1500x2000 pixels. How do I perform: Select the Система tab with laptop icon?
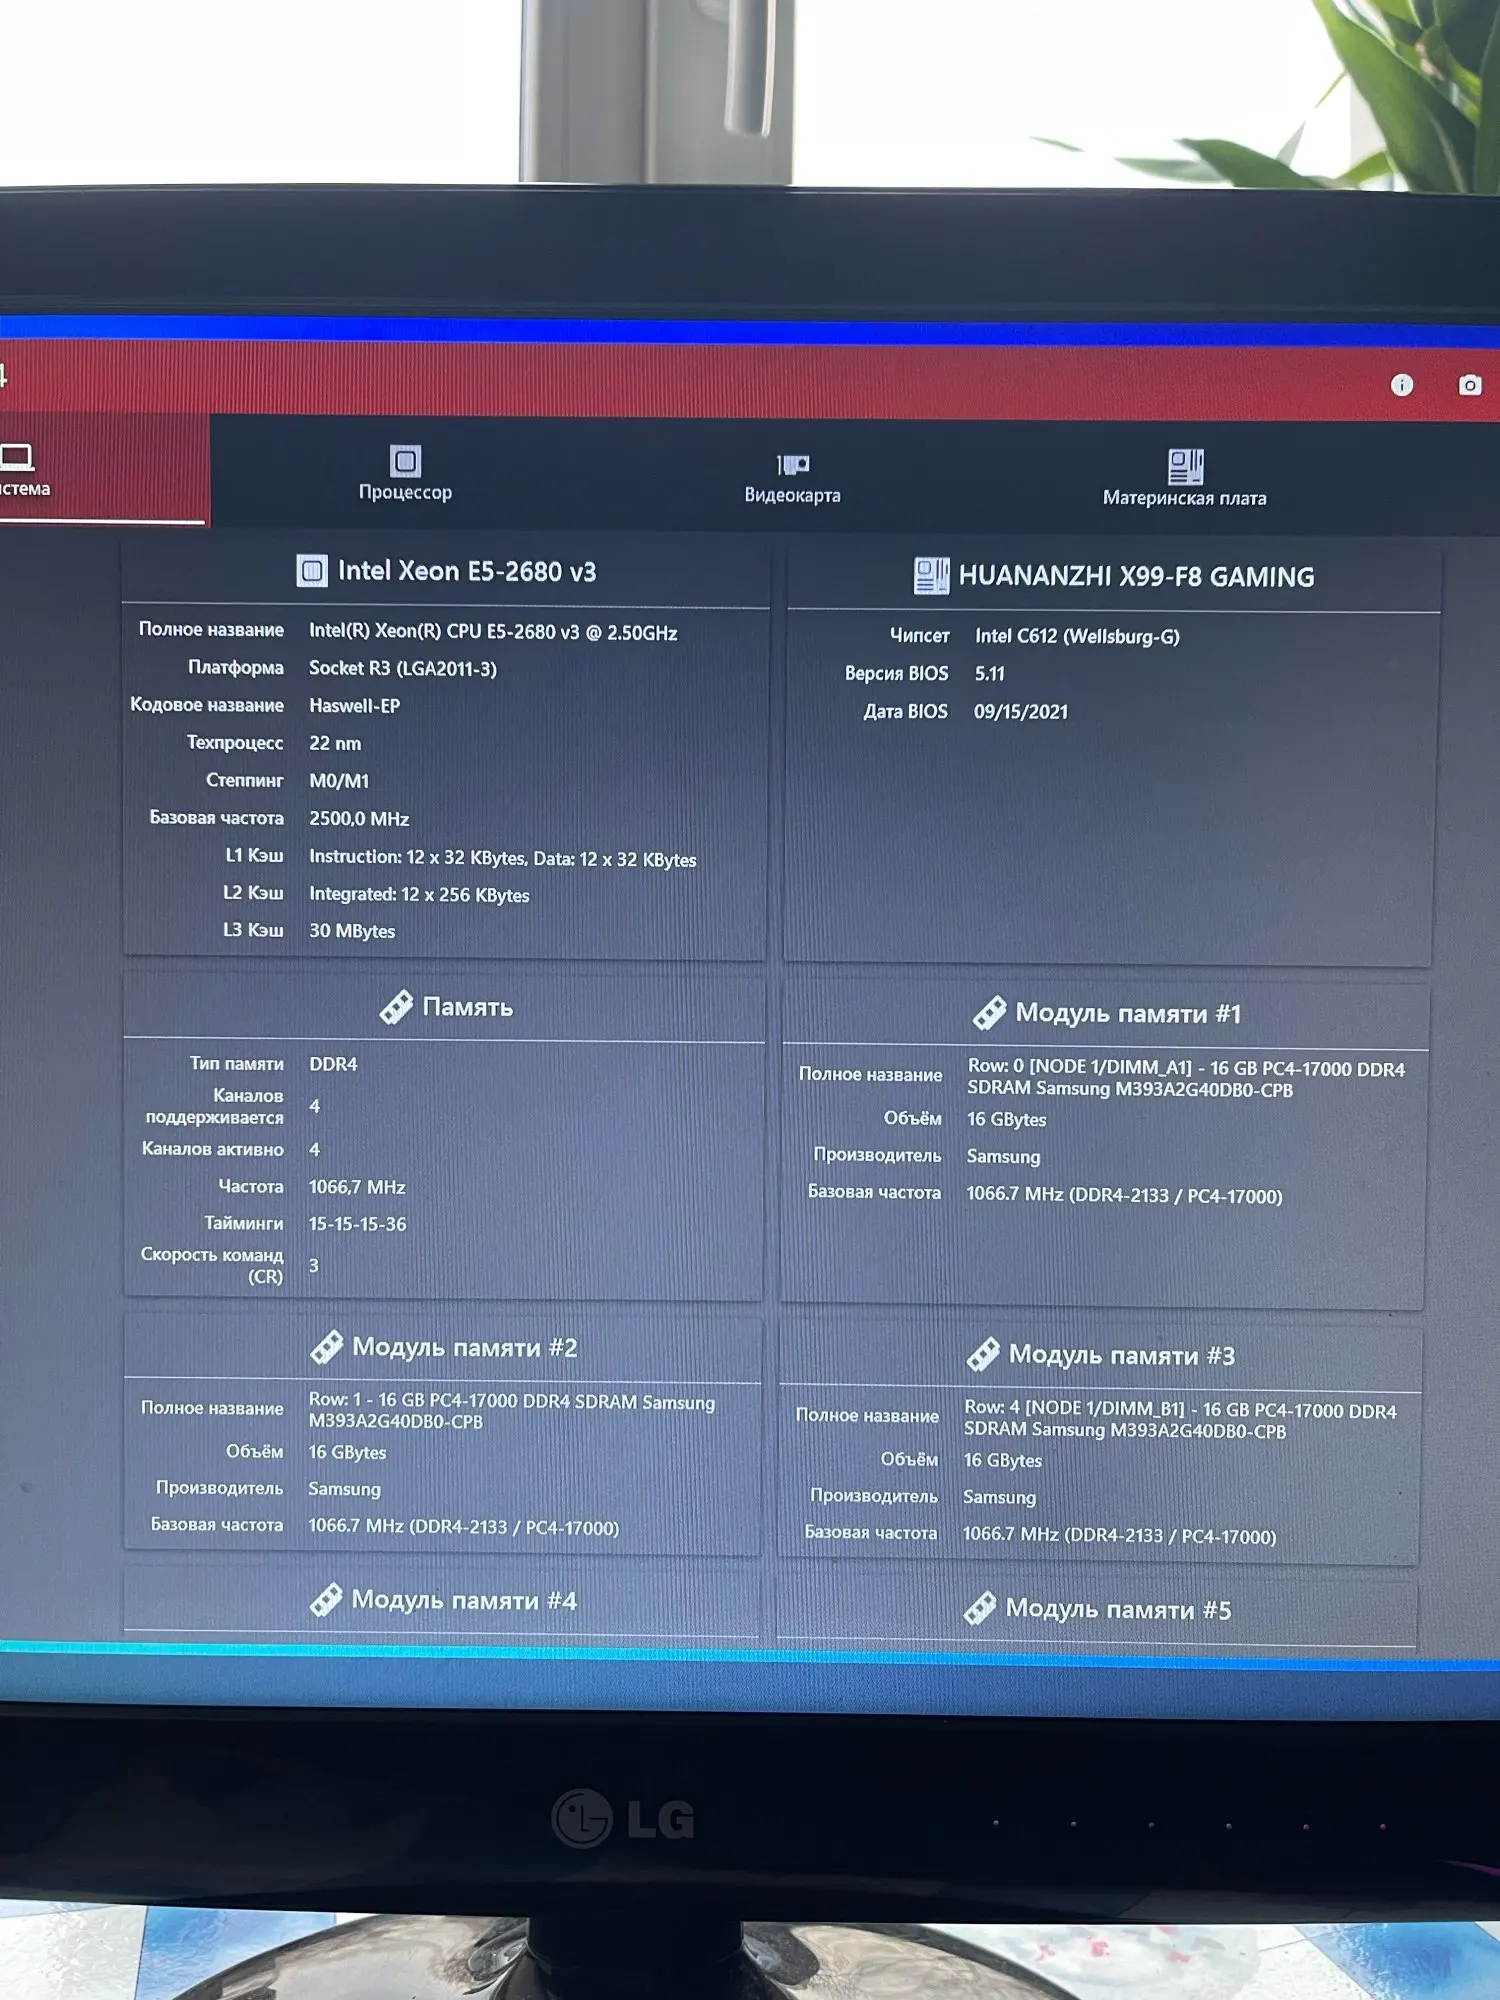[26, 470]
